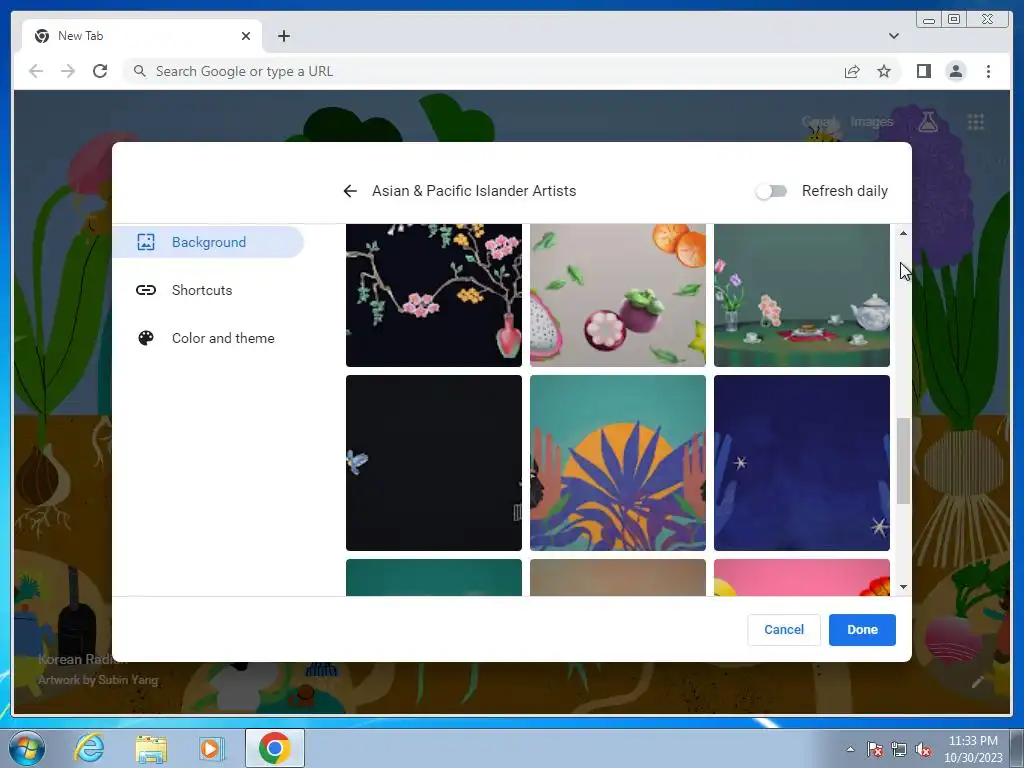Click the browser Forward arrow
This screenshot has width=1024, height=768.
[68, 71]
